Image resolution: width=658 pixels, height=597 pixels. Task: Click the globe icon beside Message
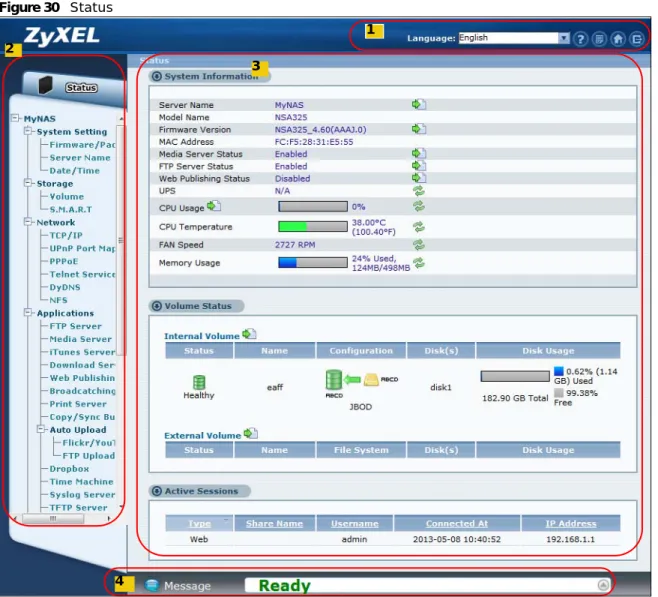151,585
